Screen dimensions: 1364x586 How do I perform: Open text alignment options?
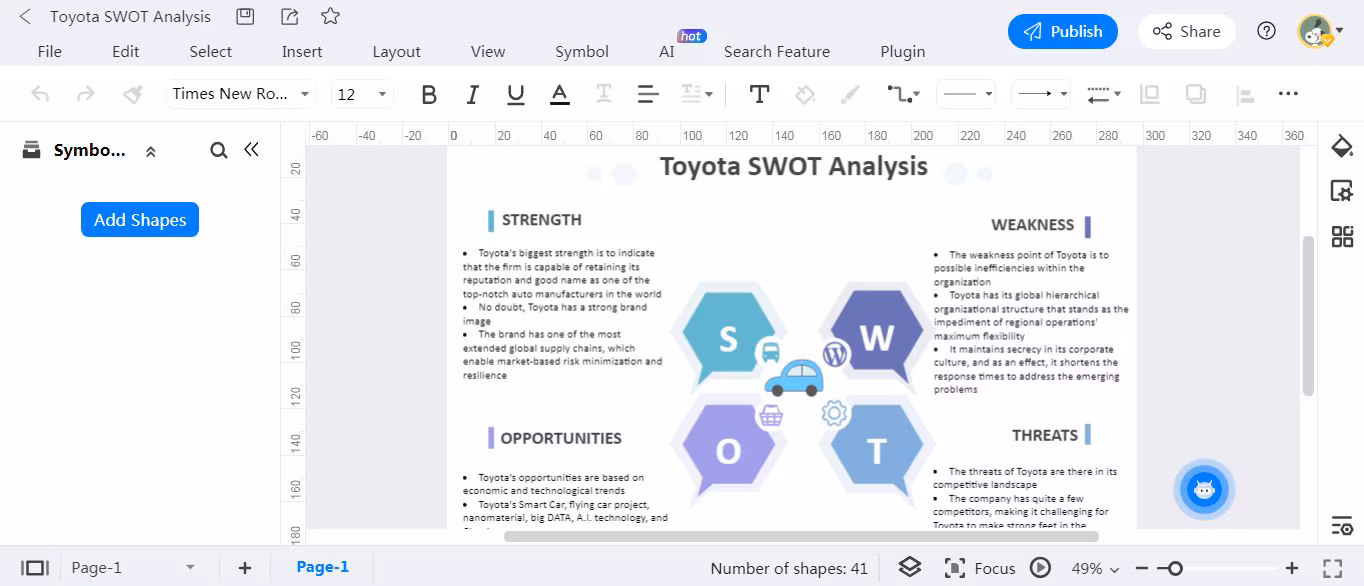tap(648, 95)
